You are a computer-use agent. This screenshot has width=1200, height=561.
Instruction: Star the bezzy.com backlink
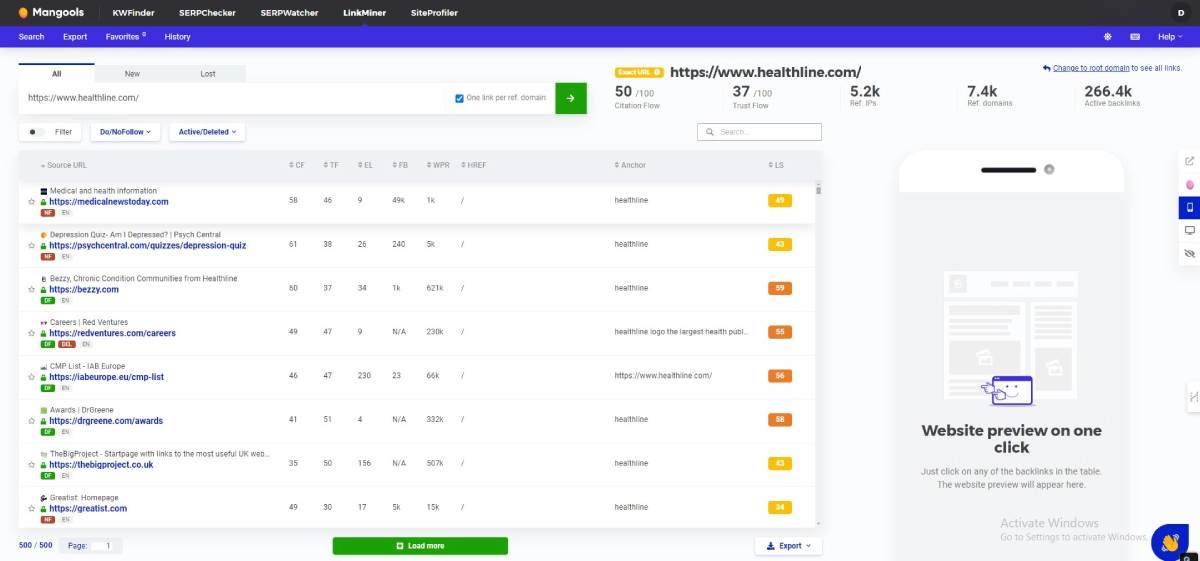pos(31,290)
